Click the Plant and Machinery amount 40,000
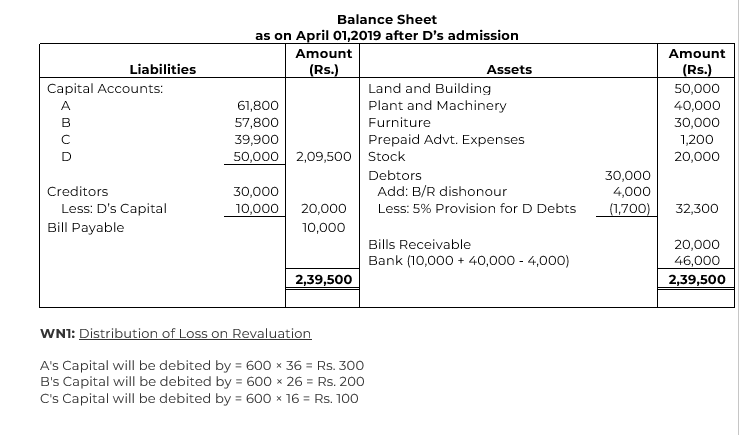The height and width of the screenshot is (435, 755). pos(697,105)
